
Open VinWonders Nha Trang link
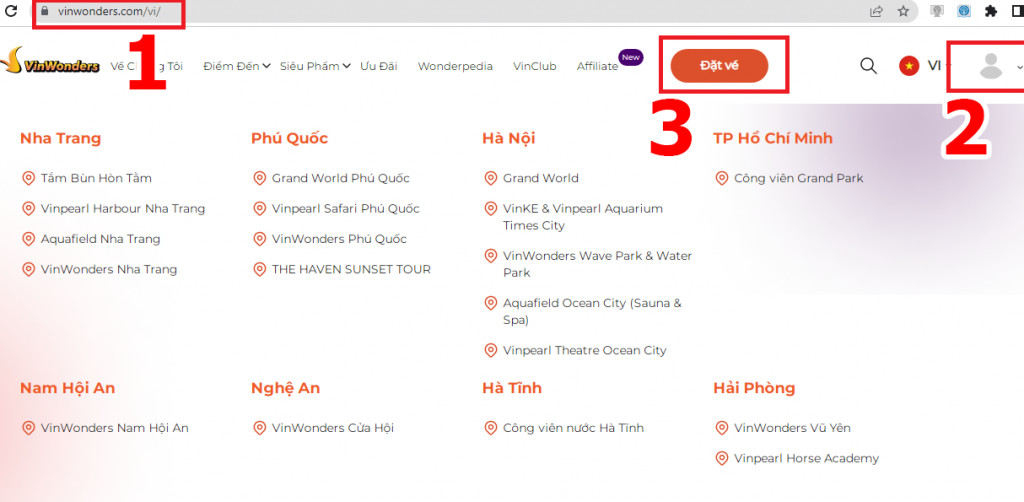tap(108, 269)
